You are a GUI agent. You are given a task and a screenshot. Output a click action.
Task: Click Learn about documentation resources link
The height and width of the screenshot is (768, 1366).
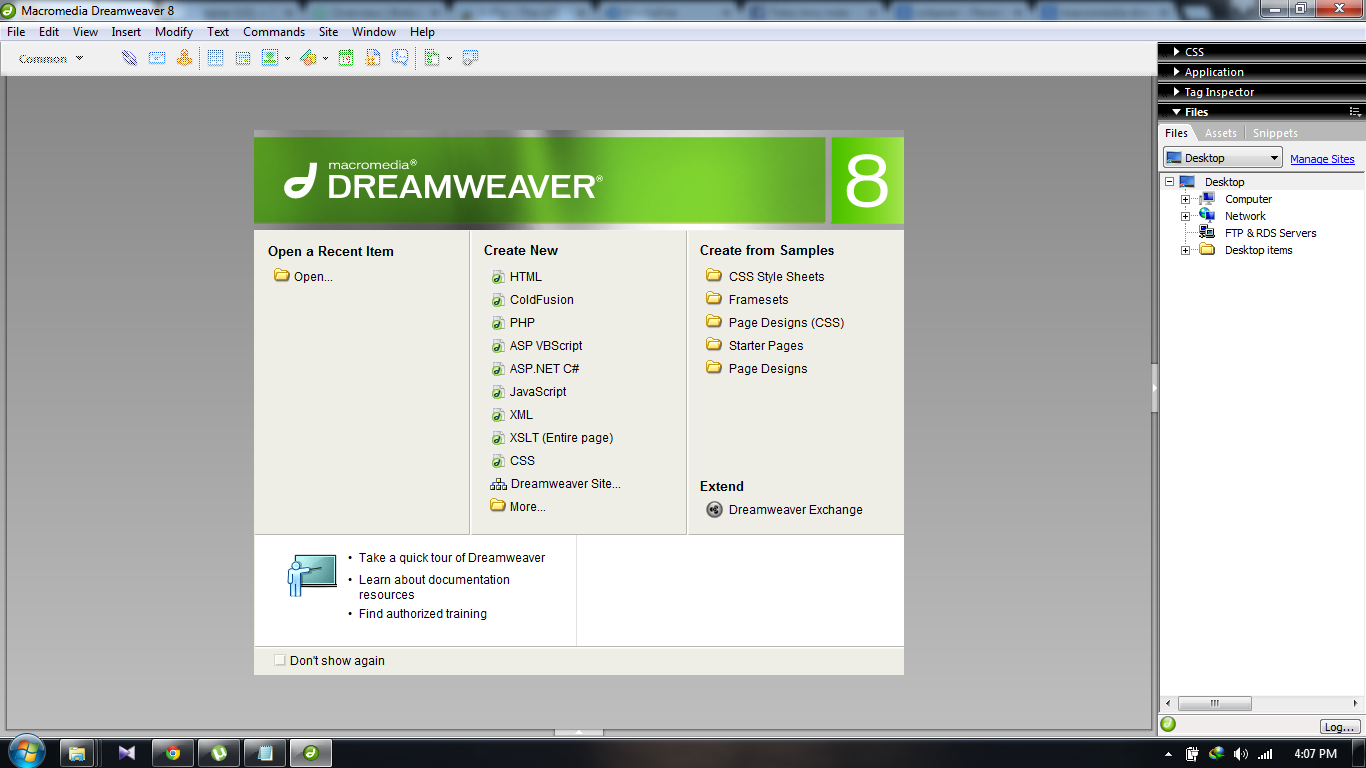(x=434, y=587)
